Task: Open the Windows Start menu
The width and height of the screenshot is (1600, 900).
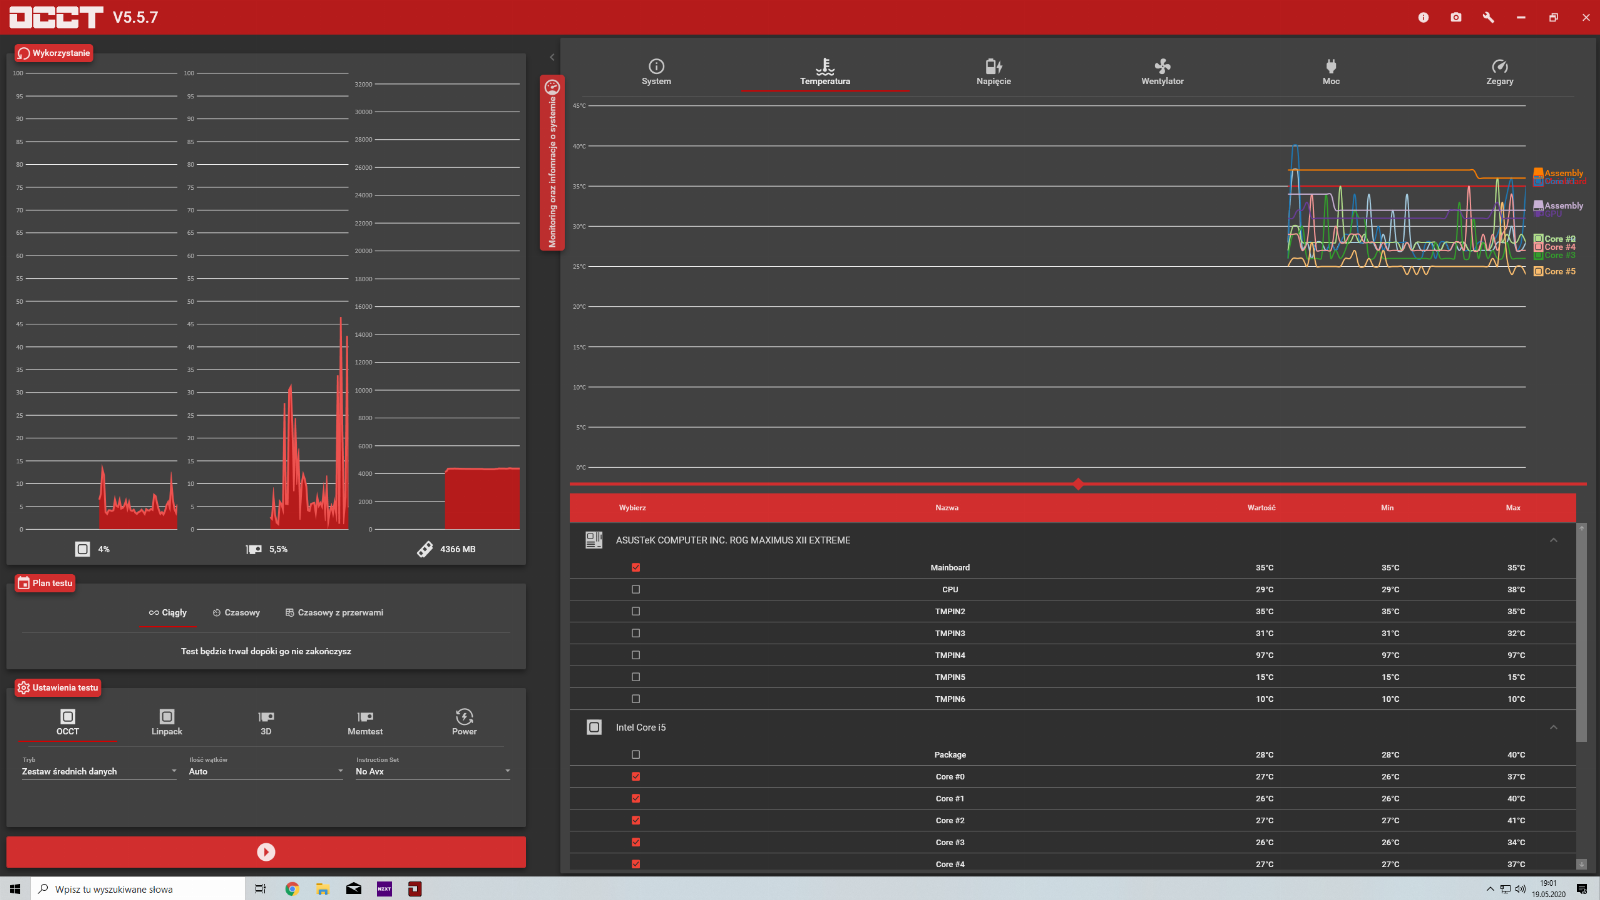Action: pos(15,889)
